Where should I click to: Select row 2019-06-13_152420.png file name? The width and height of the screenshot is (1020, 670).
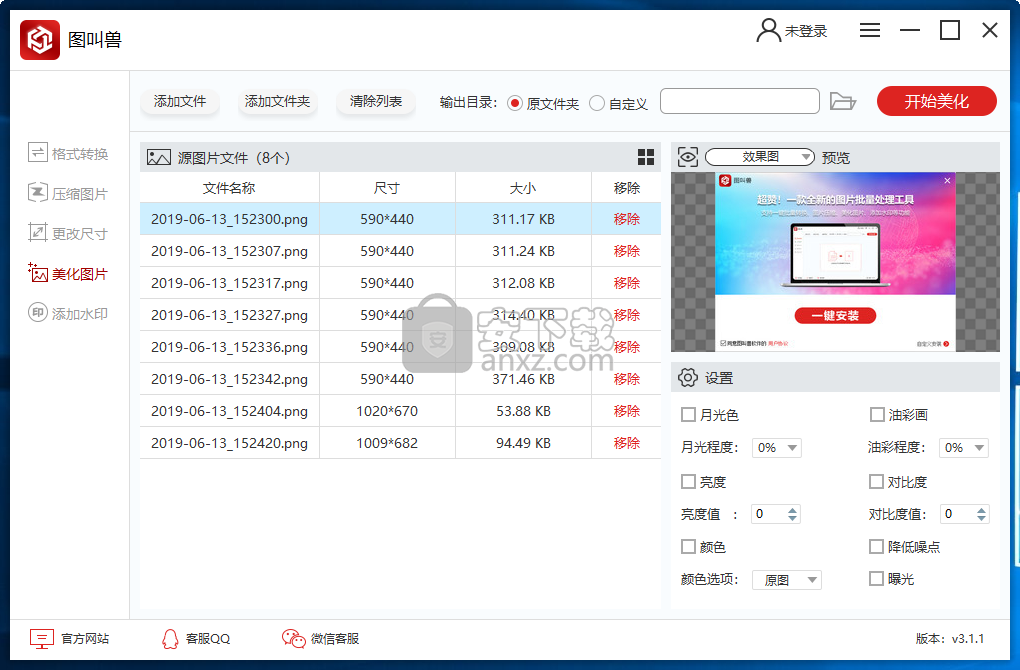230,443
